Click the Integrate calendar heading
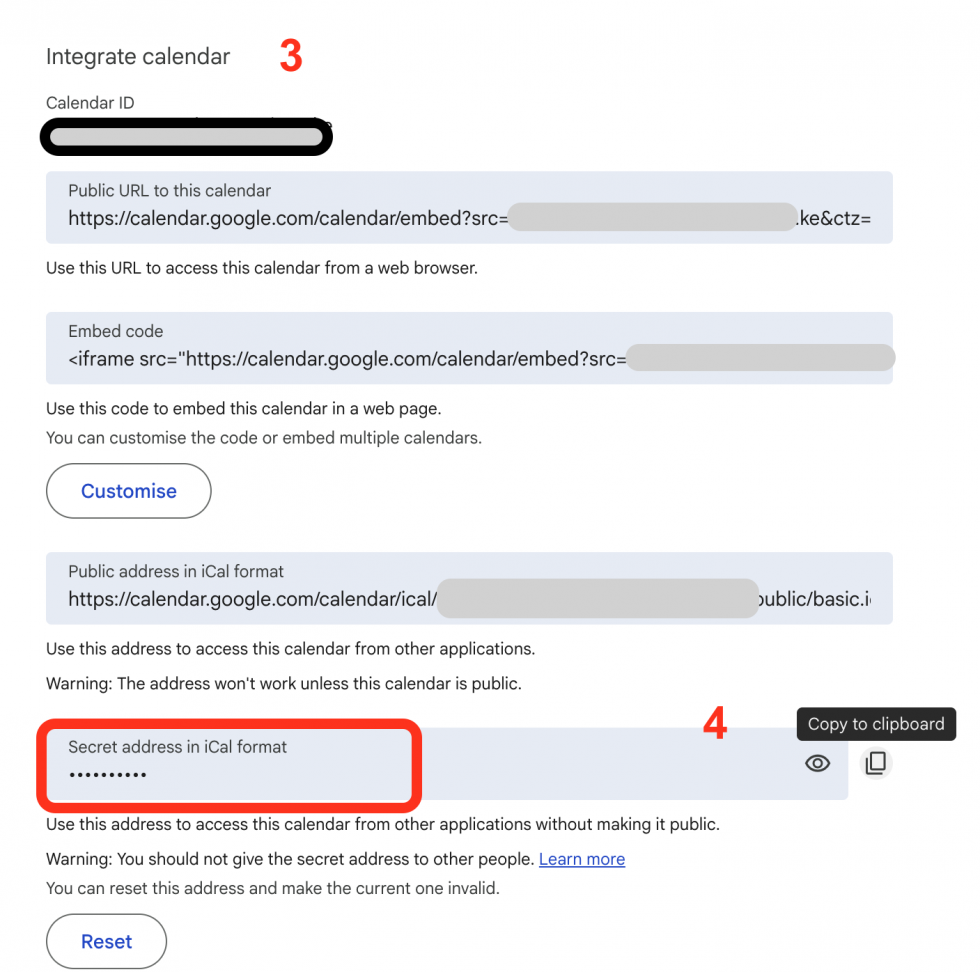The height and width of the screenshot is (972, 980). pyautogui.click(x=137, y=57)
